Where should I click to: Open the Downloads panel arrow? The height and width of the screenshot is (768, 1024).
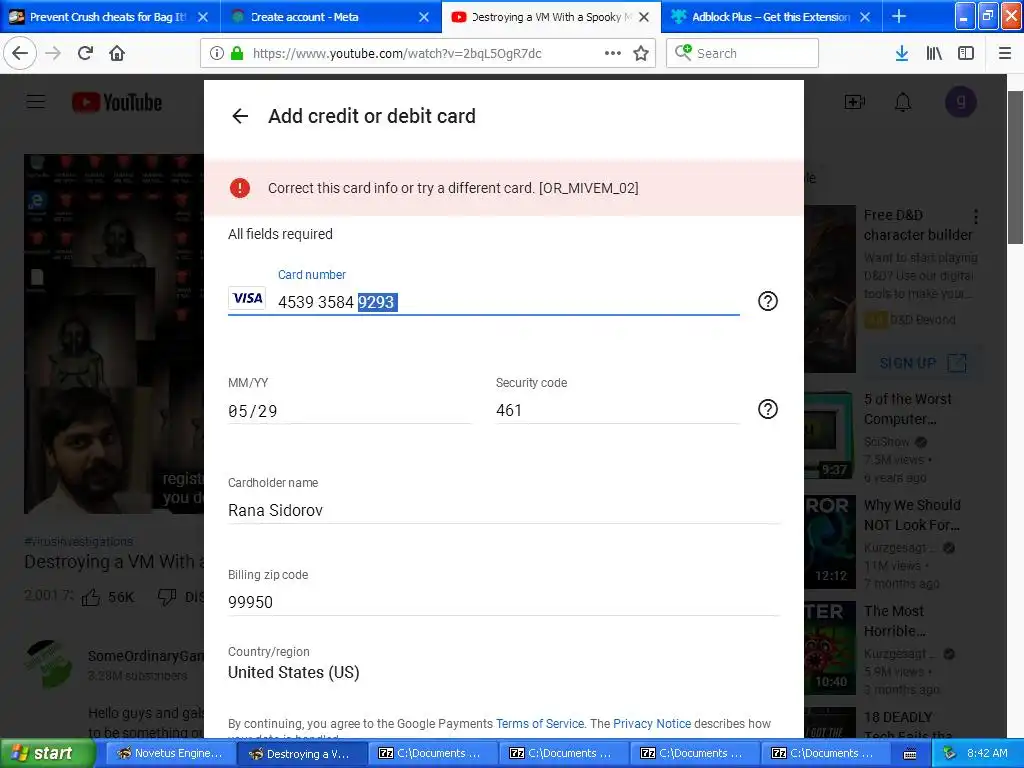tap(902, 54)
